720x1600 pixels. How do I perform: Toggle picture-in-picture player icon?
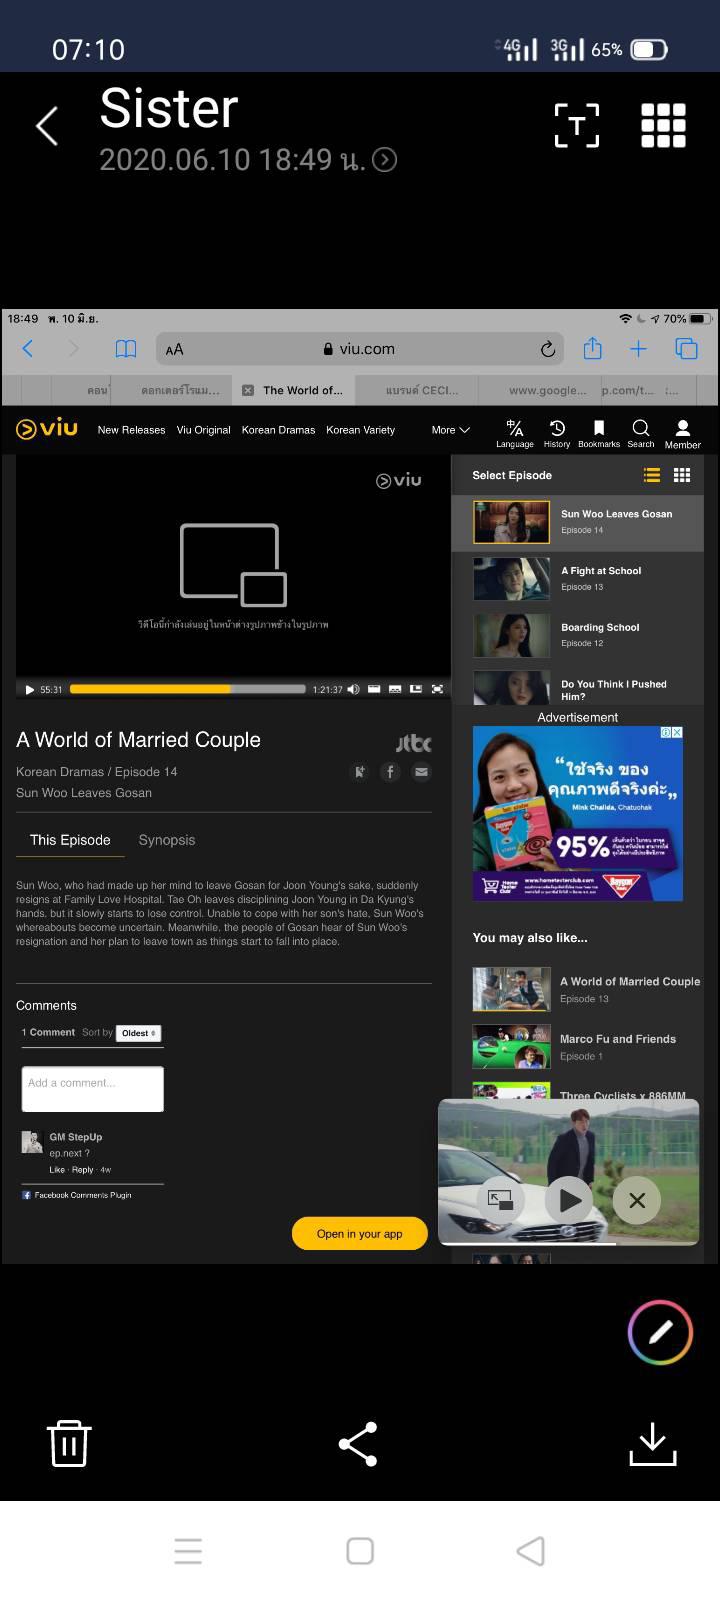pyautogui.click(x=416, y=689)
